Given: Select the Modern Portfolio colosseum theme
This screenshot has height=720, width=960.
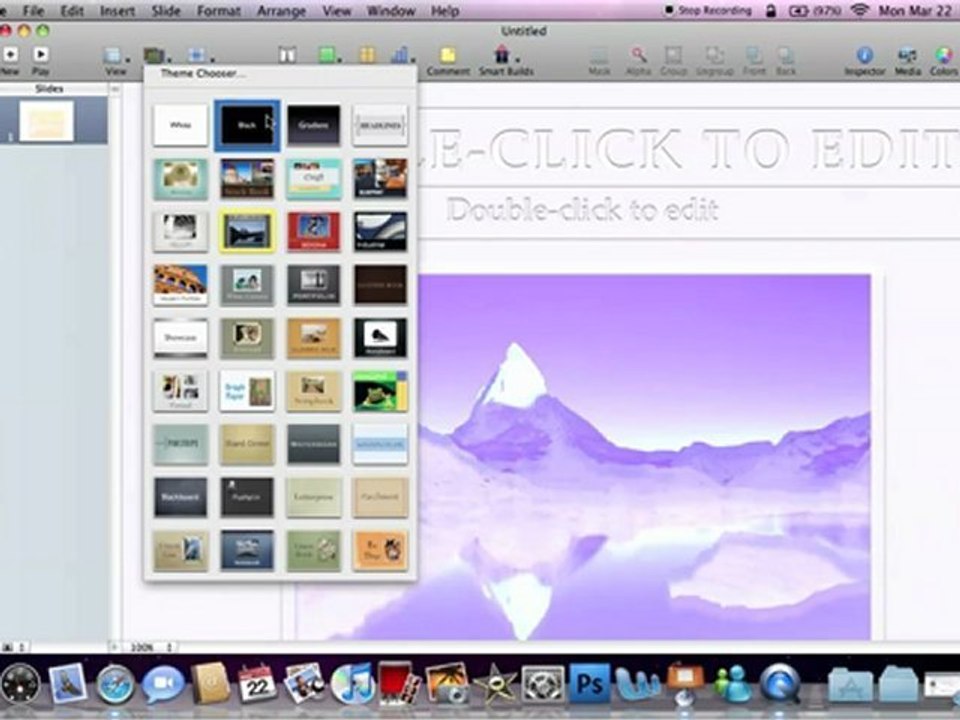Looking at the screenshot, I should (181, 285).
